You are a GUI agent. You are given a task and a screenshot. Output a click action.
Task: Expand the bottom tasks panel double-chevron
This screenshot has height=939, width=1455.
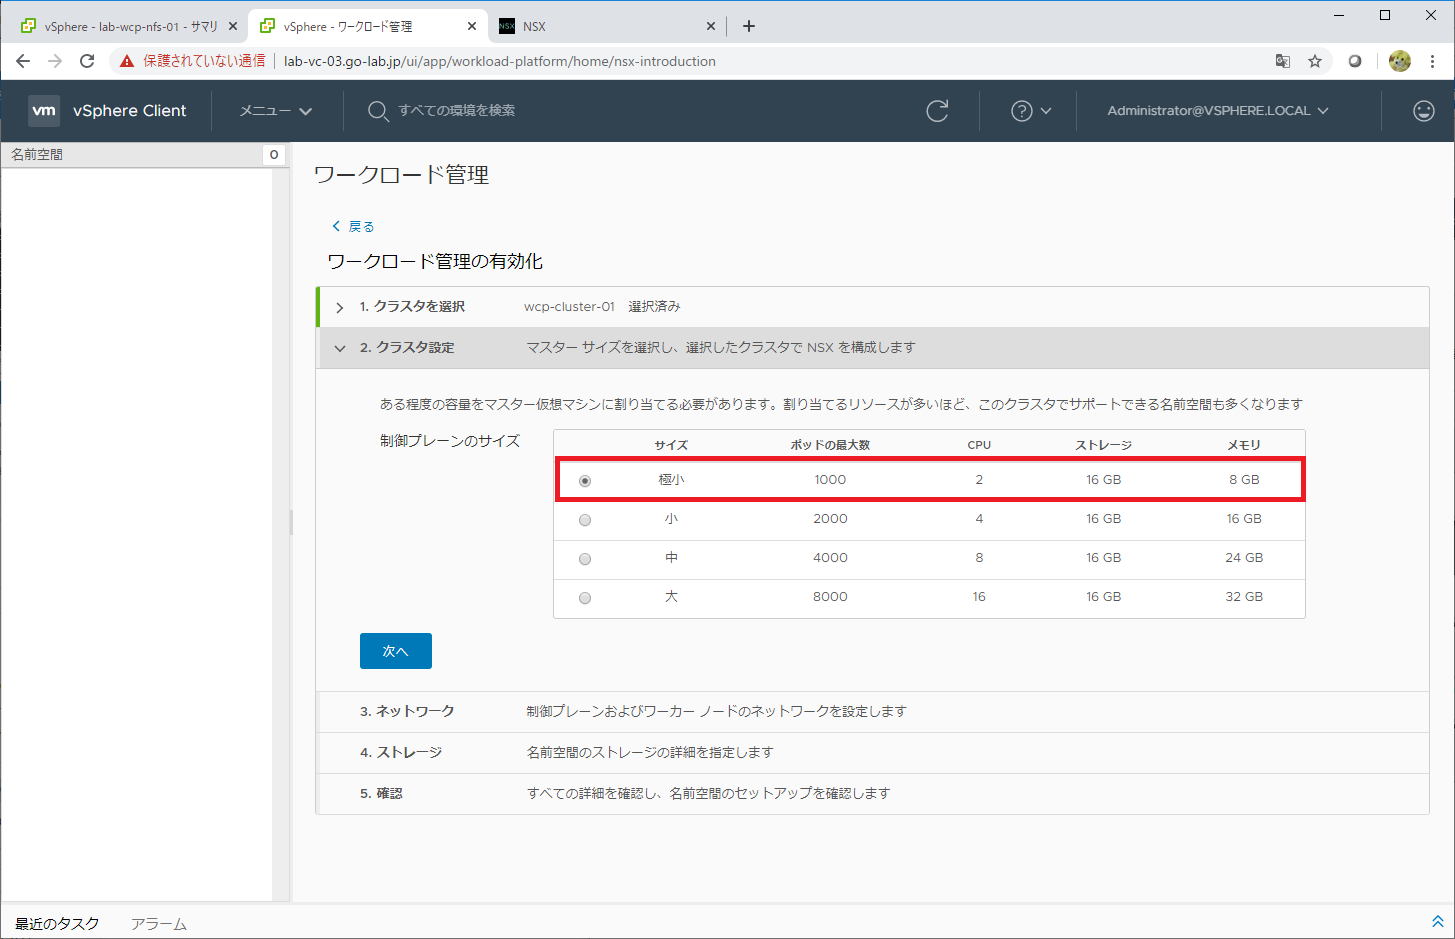pyautogui.click(x=1438, y=921)
